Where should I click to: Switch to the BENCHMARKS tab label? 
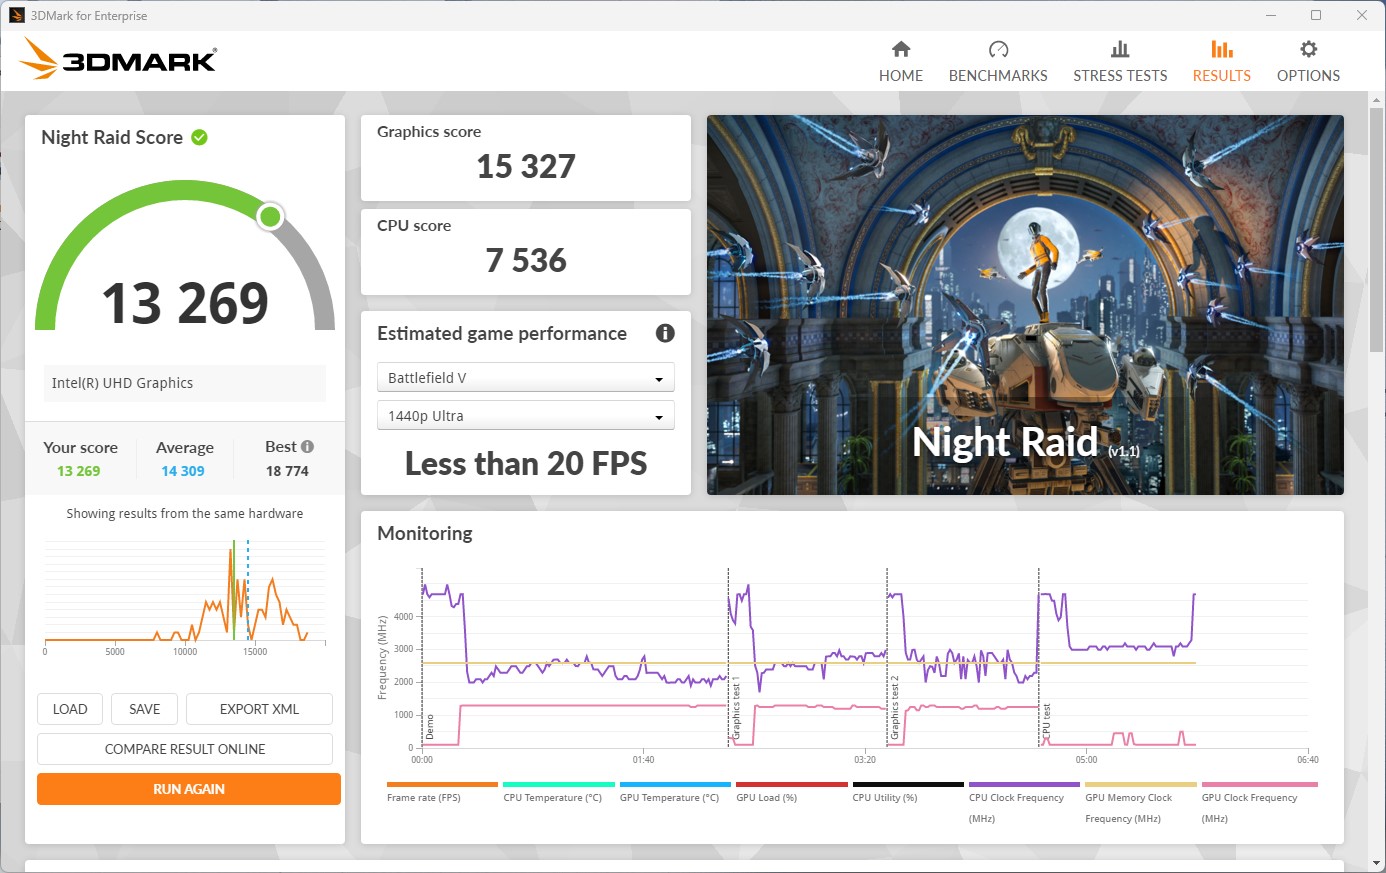pos(998,76)
